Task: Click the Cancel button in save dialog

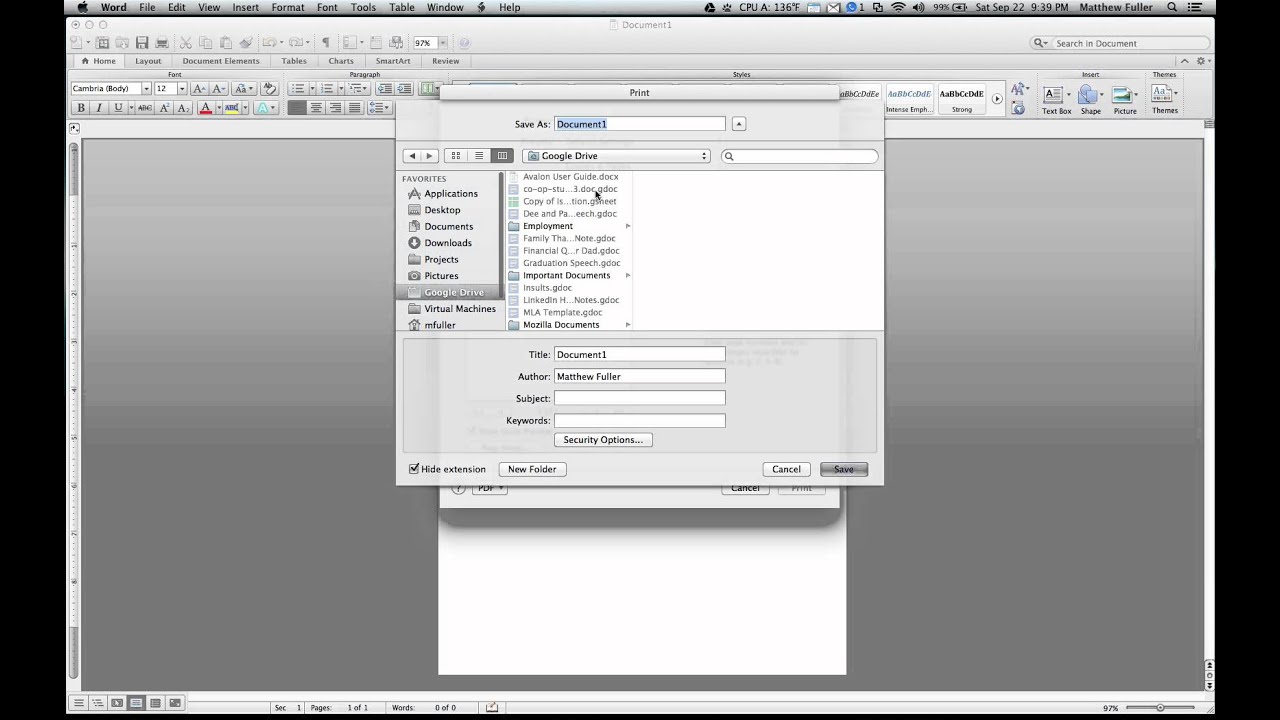Action: (x=786, y=469)
